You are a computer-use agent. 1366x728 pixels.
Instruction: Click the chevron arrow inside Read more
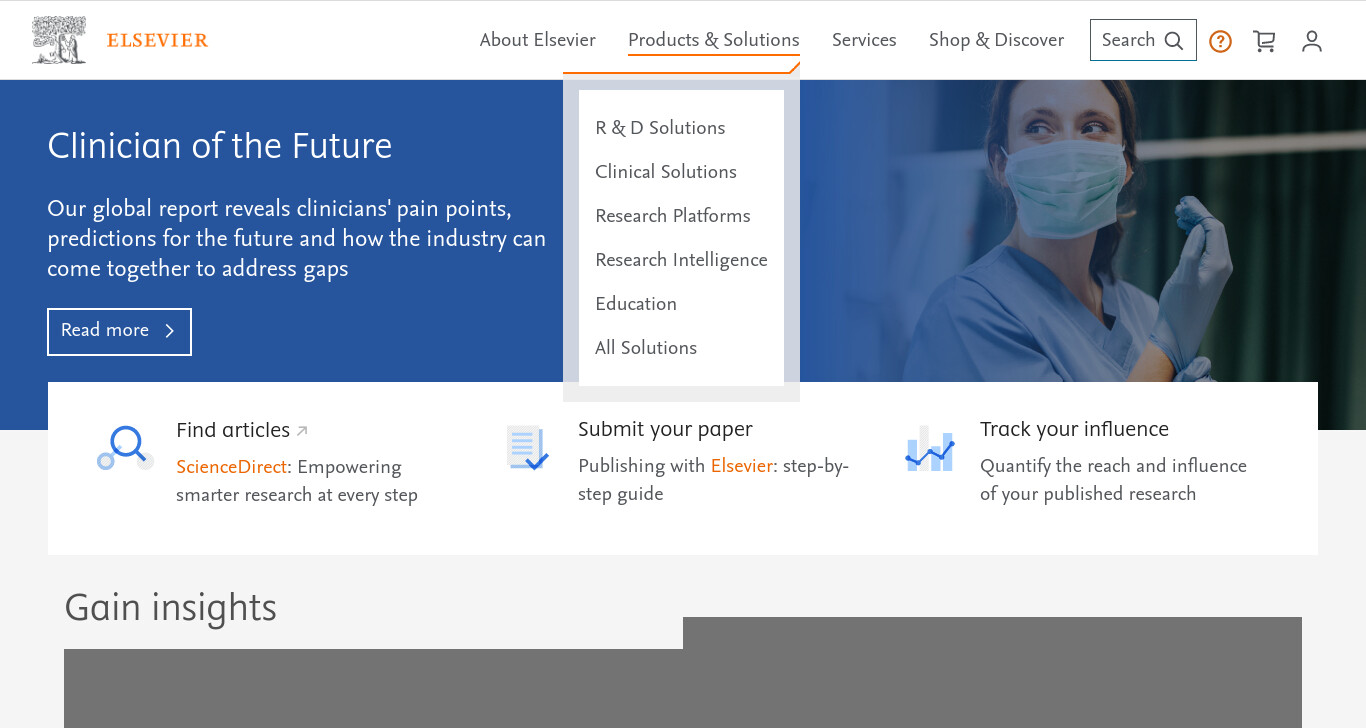click(169, 331)
